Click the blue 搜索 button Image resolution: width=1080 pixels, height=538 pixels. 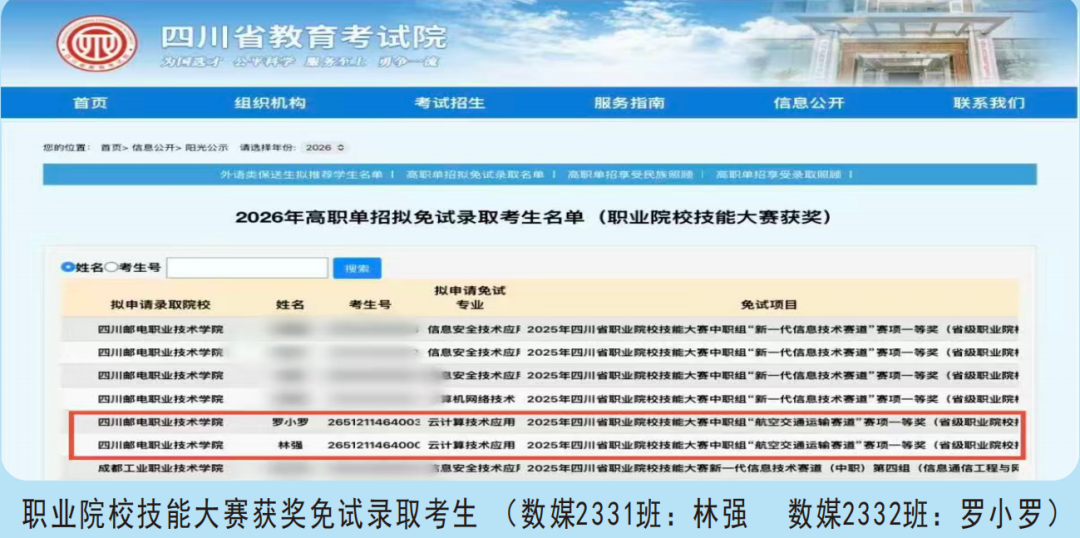(357, 268)
